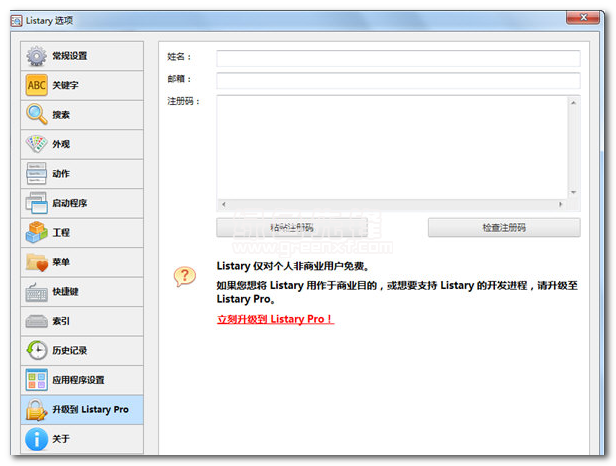The image size is (616, 466).
Task: Click the Listary icon in title bar
Action: [16, 20]
